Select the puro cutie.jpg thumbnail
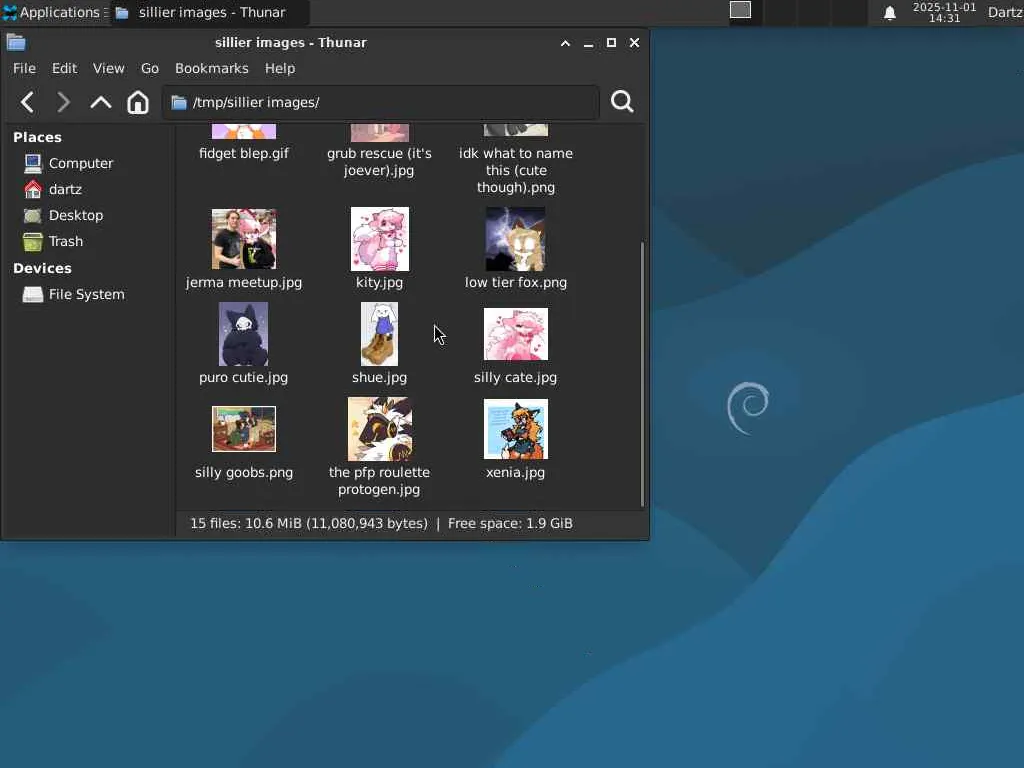The image size is (1024, 768). pyautogui.click(x=244, y=334)
